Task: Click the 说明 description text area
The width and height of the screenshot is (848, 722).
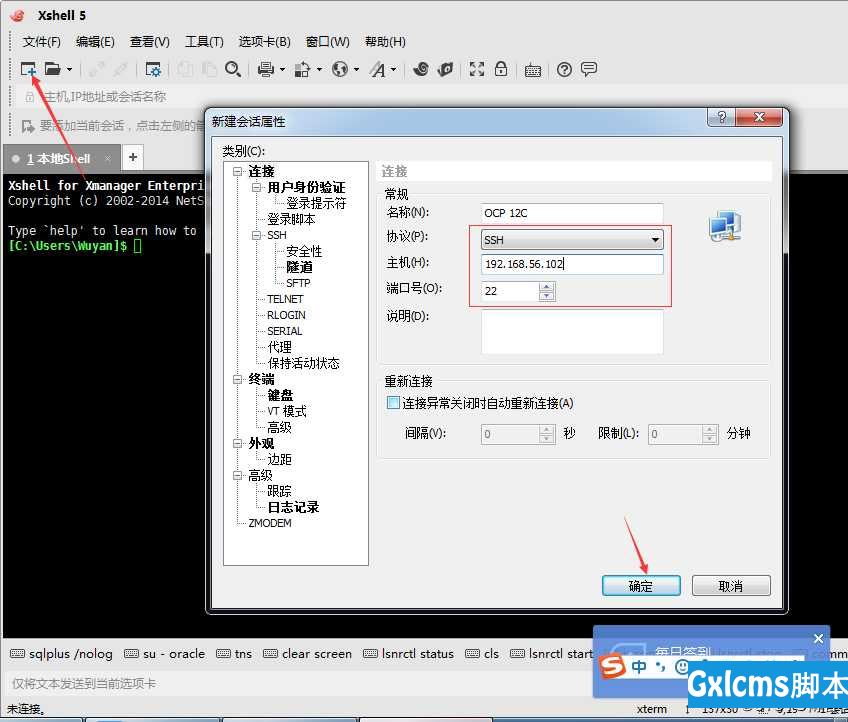Action: [572, 332]
